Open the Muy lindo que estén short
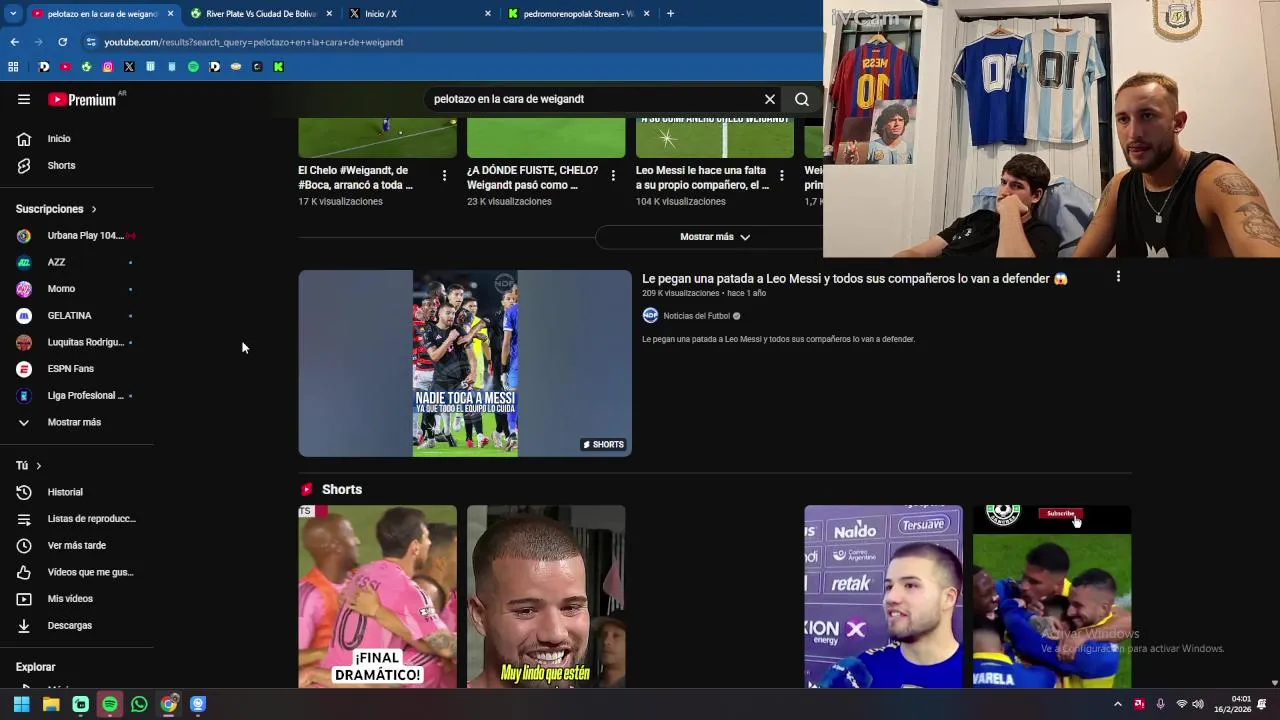1280x720 pixels. [x=546, y=596]
